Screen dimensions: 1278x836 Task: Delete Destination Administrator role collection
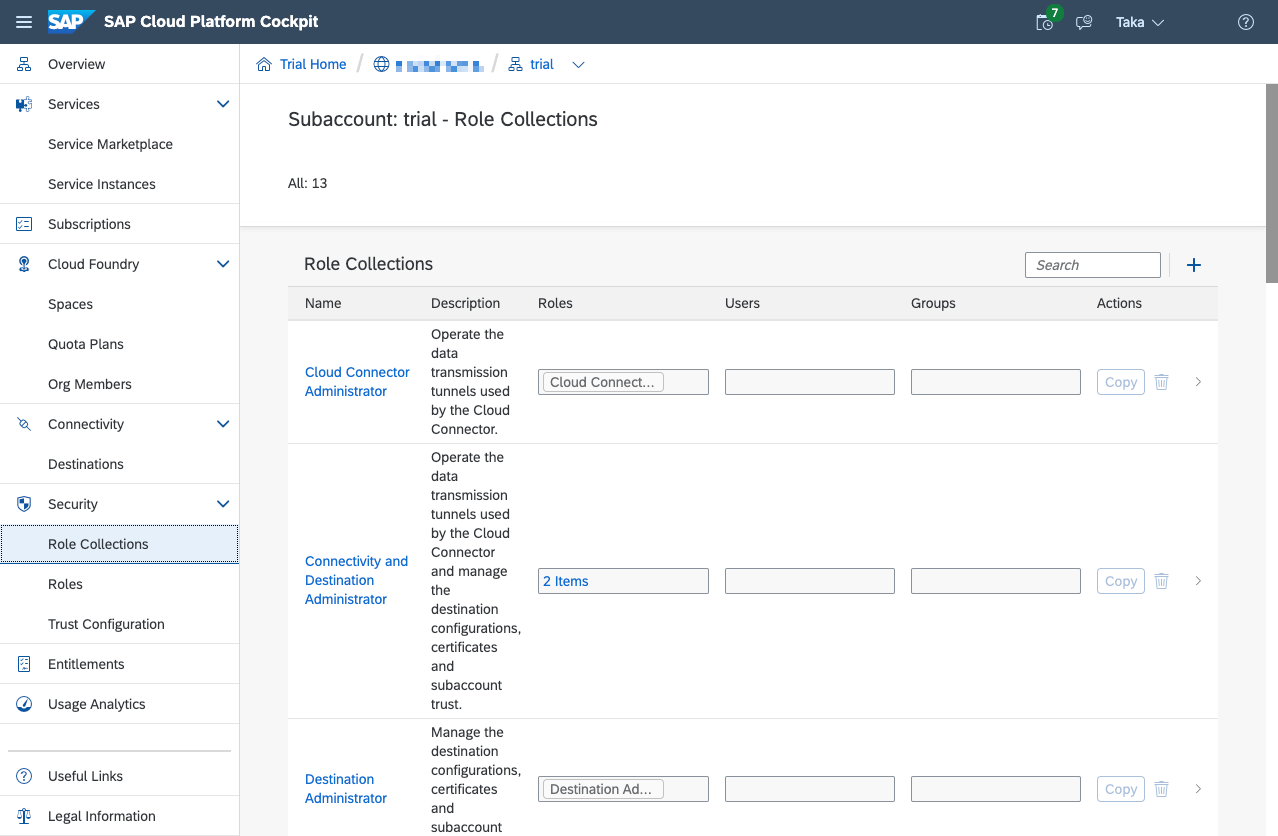pos(1161,789)
